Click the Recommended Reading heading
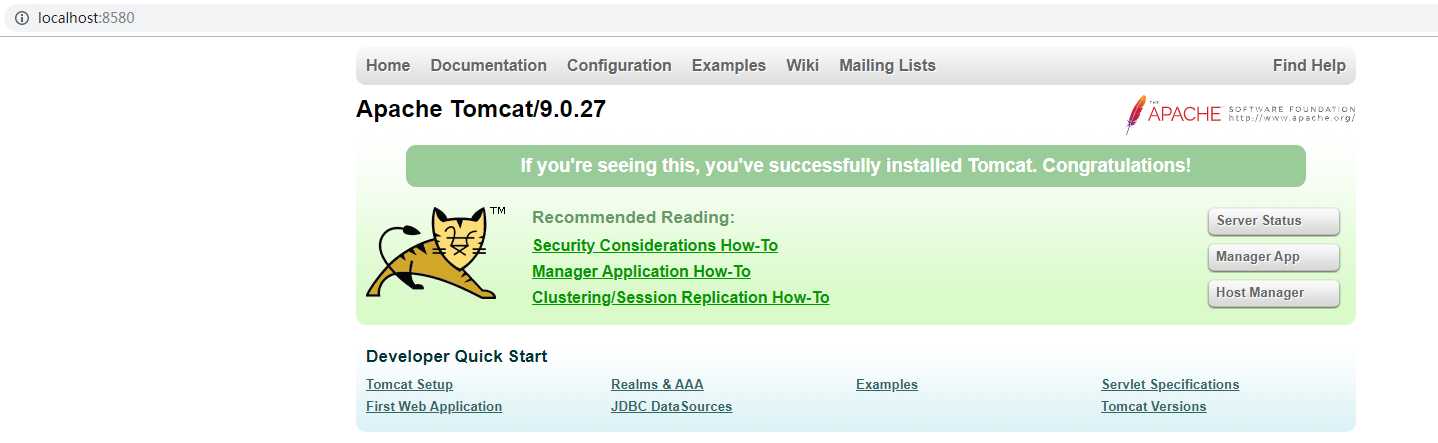The width and height of the screenshot is (1438, 443). point(633,218)
